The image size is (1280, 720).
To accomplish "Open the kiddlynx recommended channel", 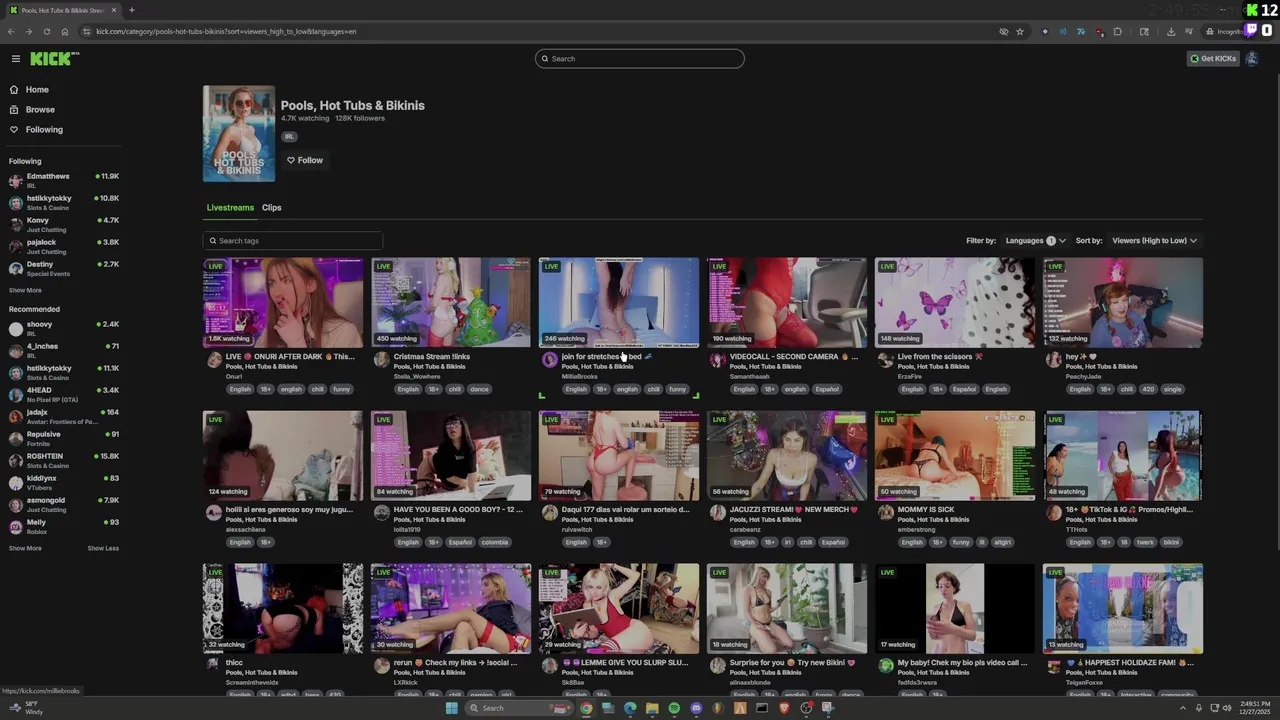I will coord(63,482).
